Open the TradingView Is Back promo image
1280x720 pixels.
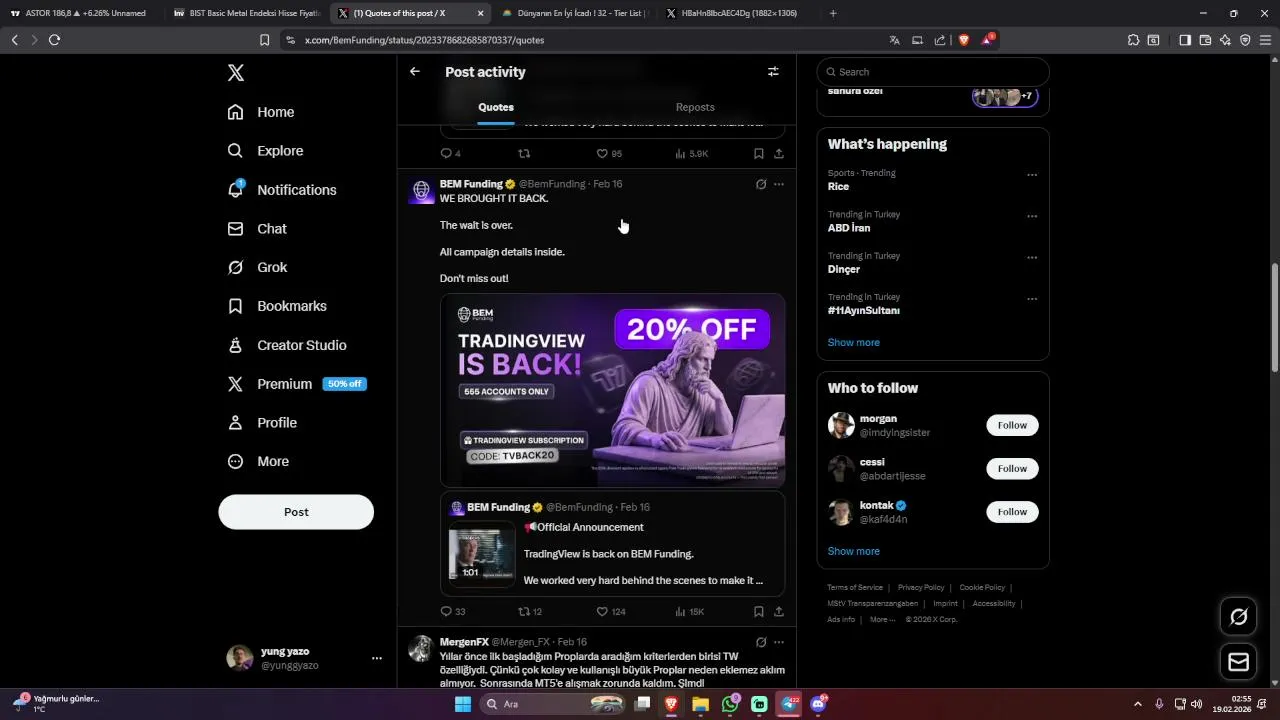pos(612,390)
